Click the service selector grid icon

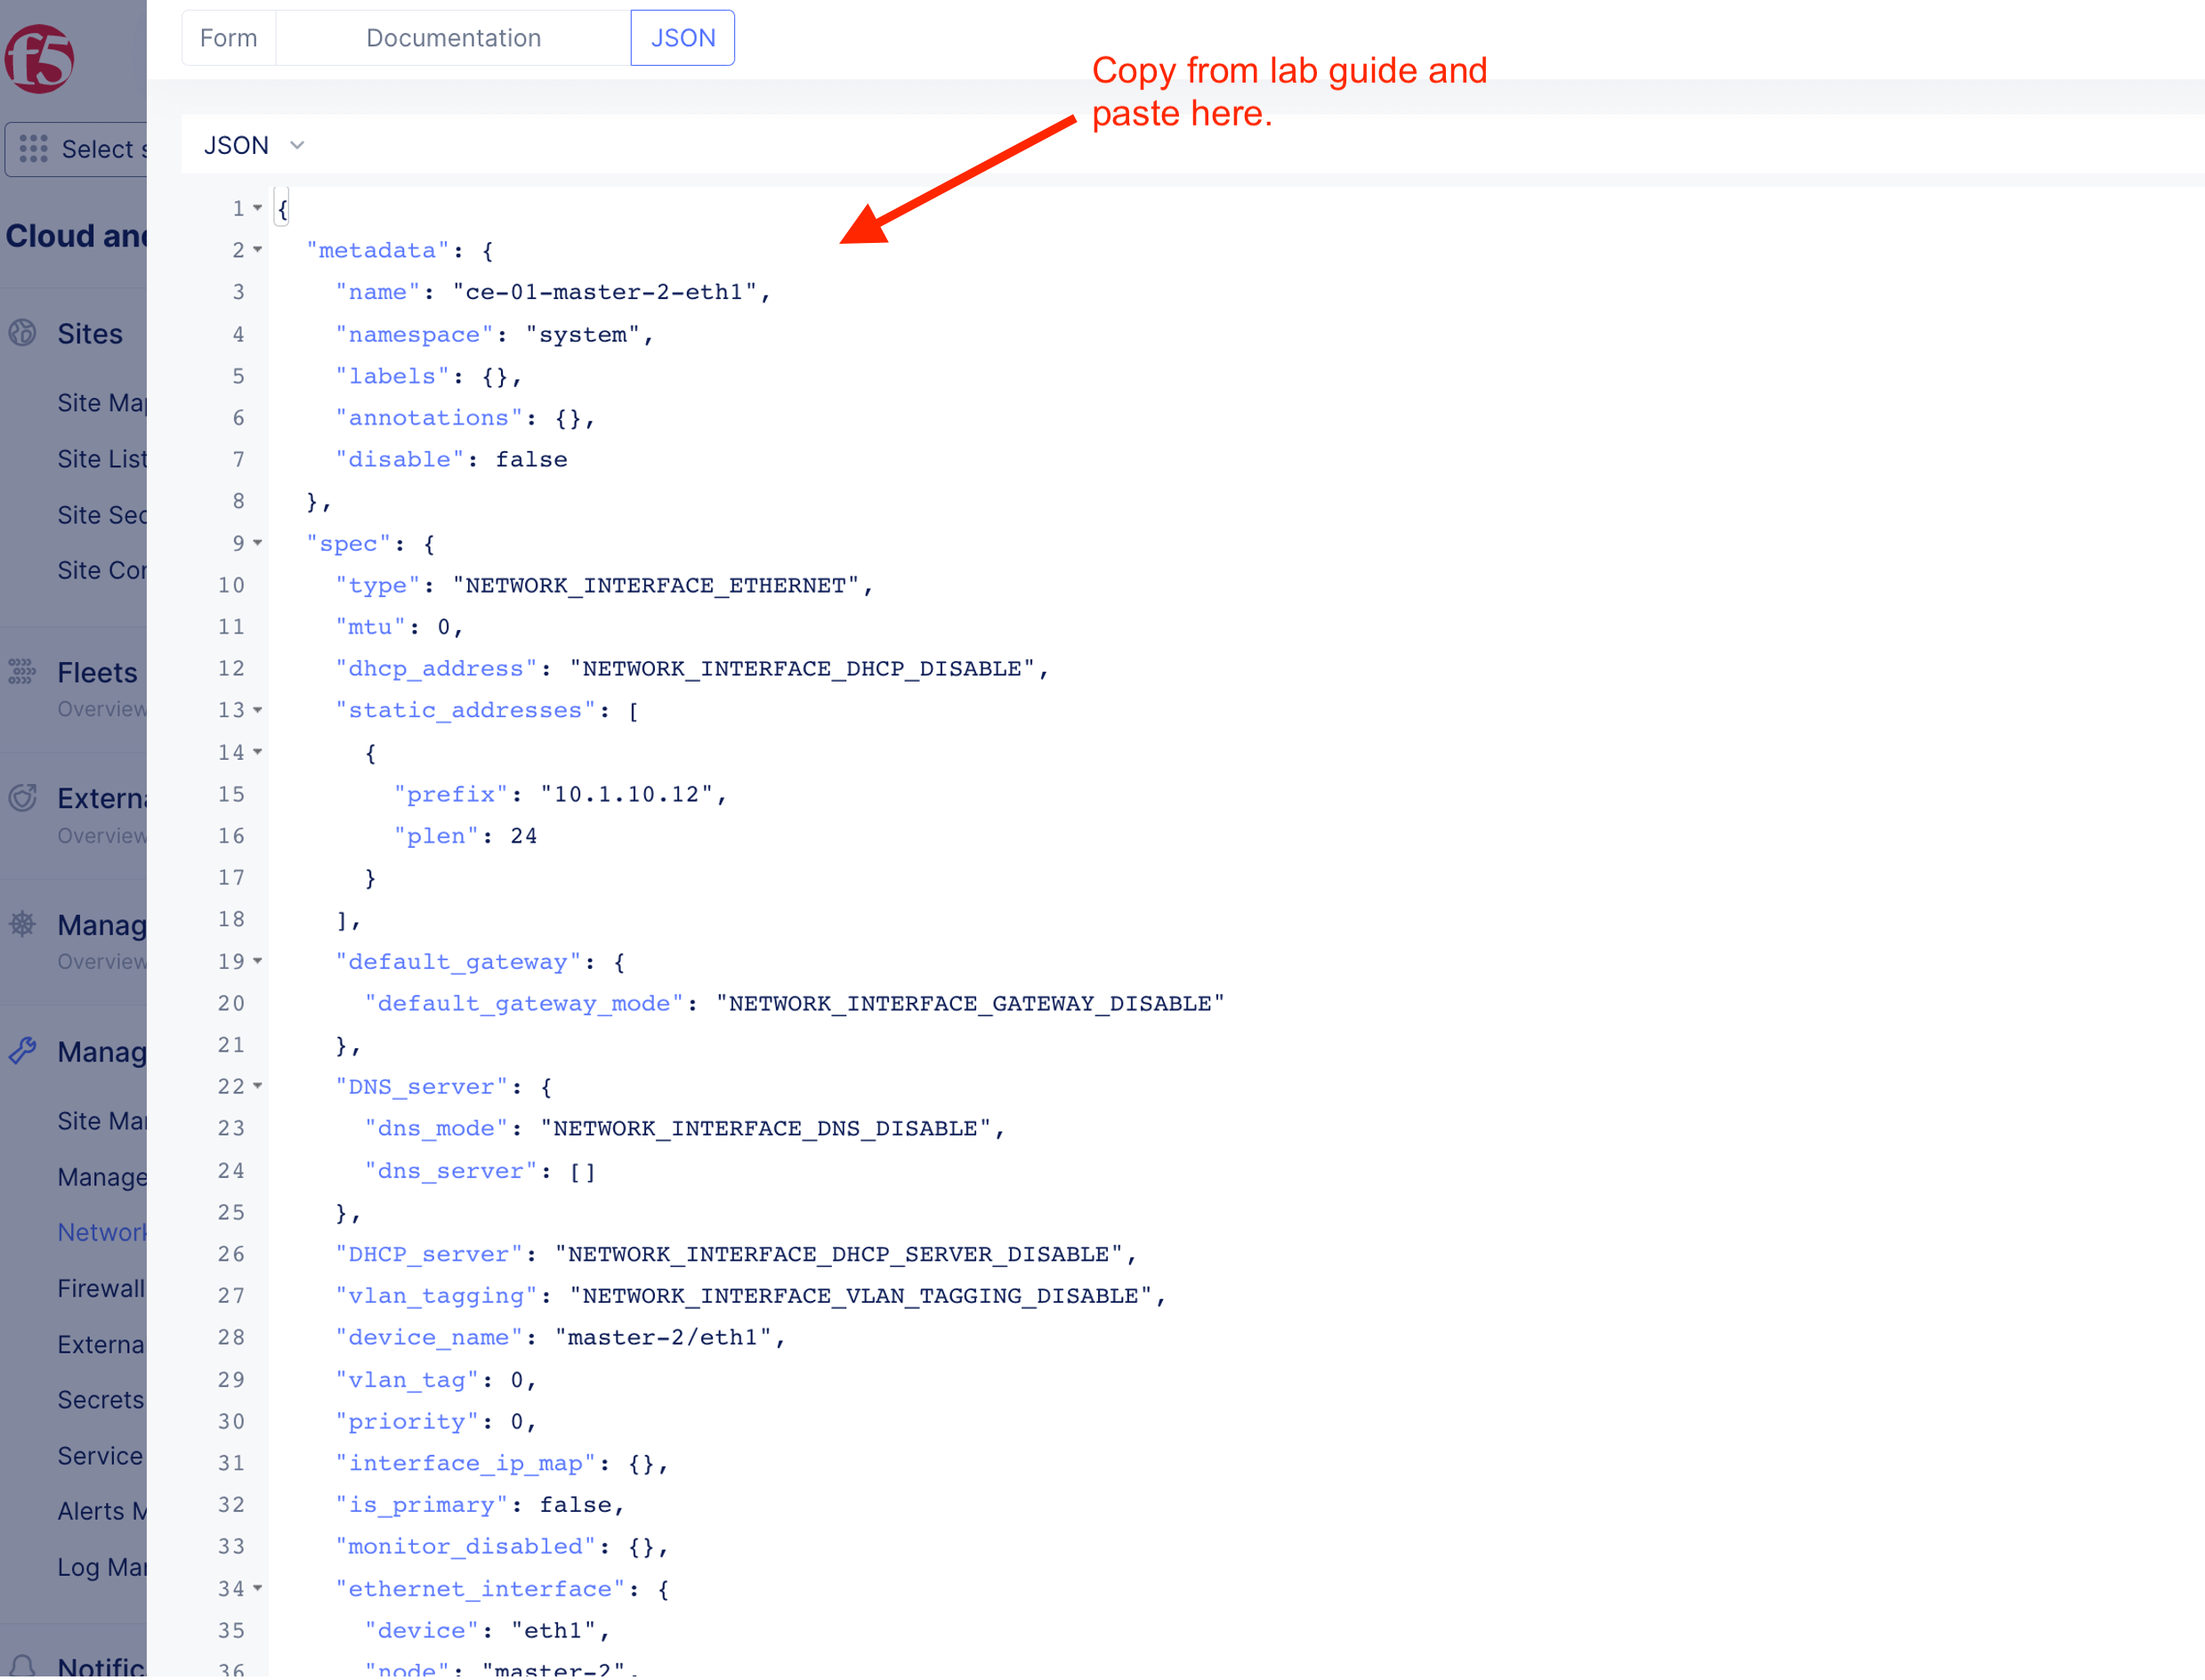(x=33, y=149)
